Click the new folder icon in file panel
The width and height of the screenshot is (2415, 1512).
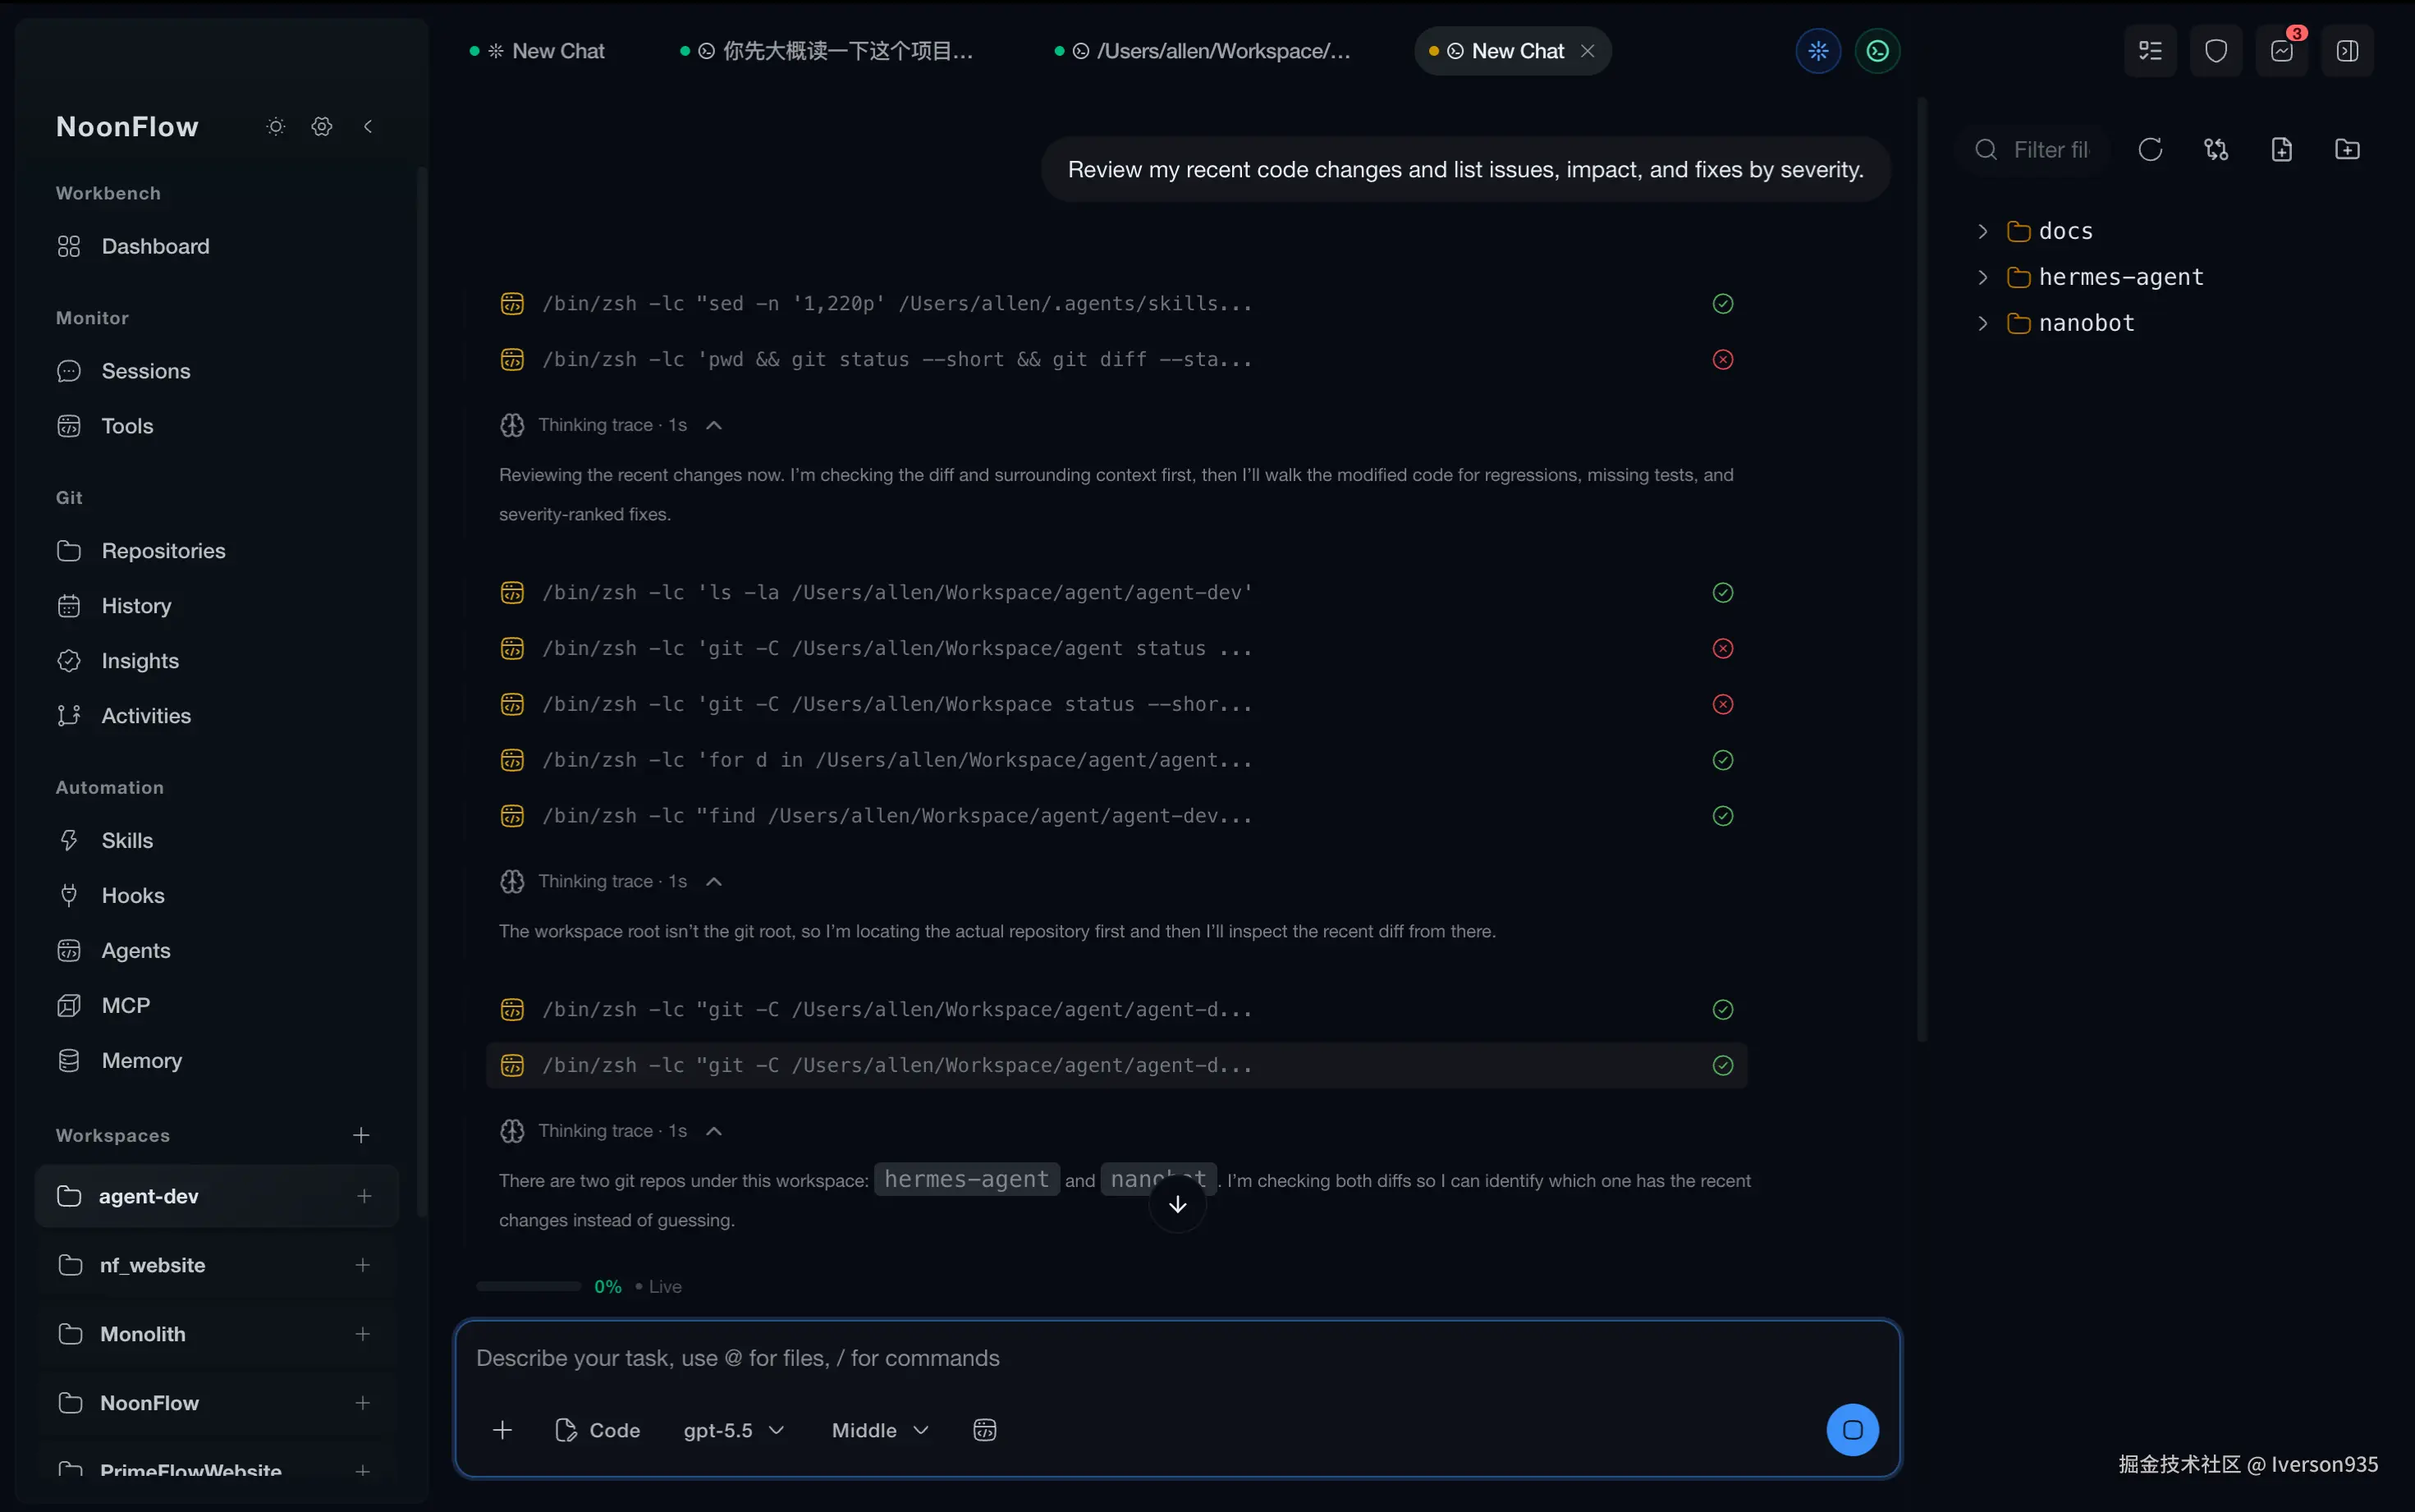pos(2347,150)
